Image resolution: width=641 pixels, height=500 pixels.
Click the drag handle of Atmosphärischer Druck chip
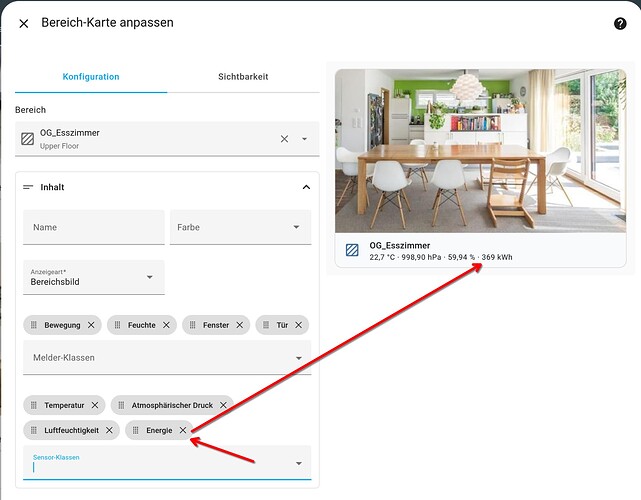click(x=121, y=405)
